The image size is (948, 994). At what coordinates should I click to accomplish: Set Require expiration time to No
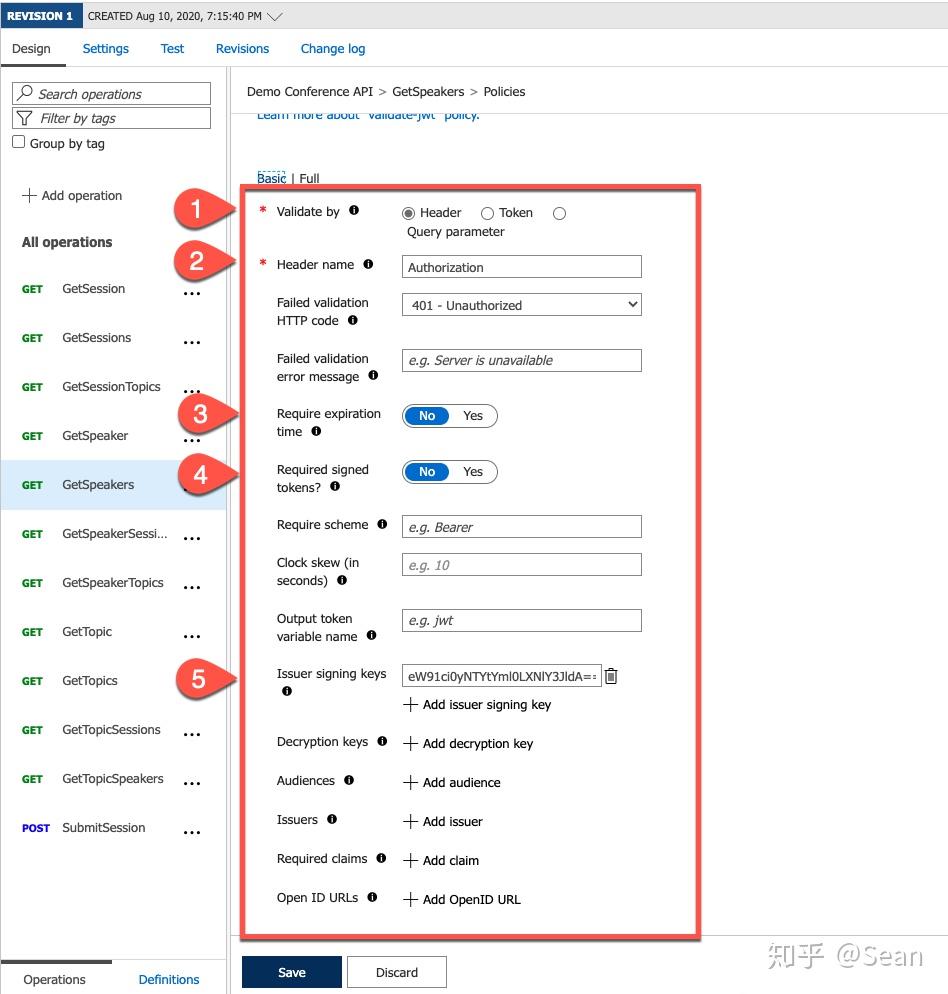[427, 416]
